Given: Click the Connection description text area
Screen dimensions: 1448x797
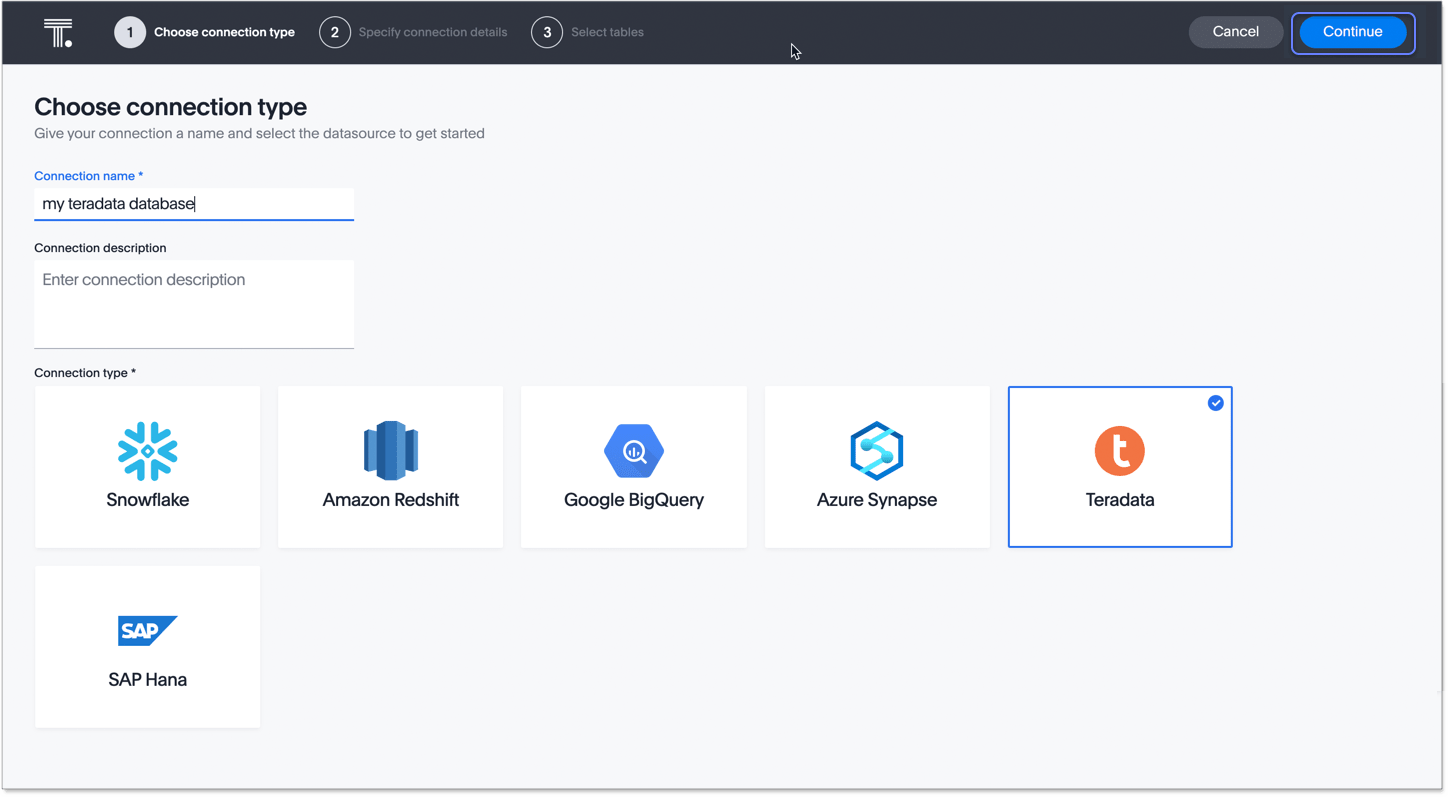Looking at the screenshot, I should point(194,304).
